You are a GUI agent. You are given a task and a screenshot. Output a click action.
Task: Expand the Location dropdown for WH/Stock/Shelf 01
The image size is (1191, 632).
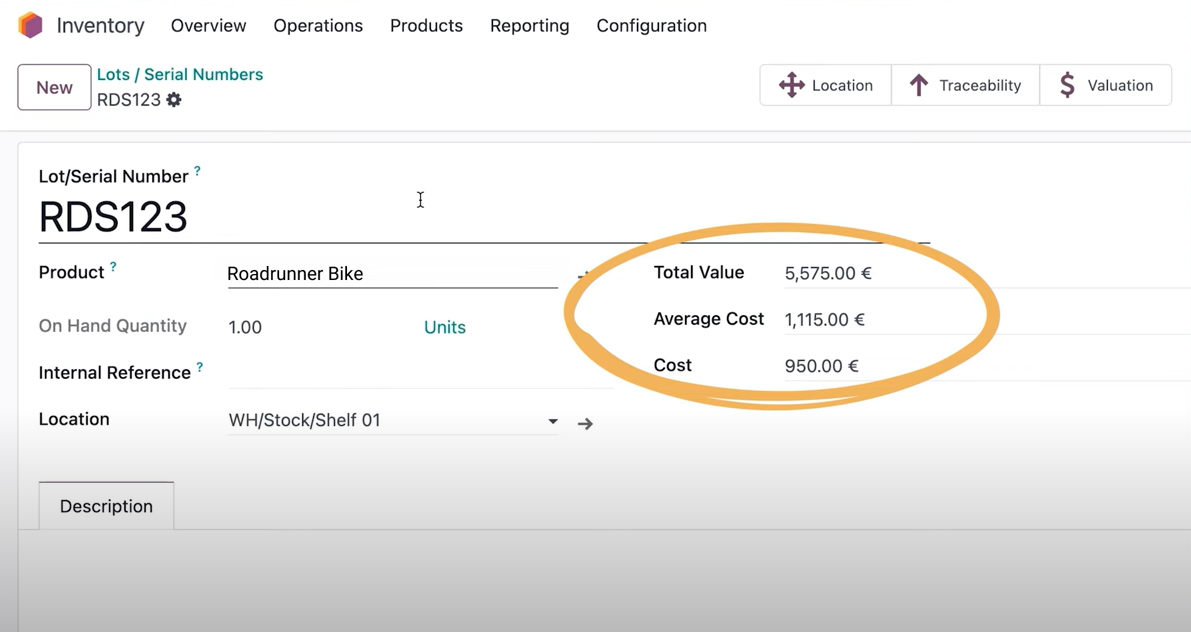pos(552,421)
